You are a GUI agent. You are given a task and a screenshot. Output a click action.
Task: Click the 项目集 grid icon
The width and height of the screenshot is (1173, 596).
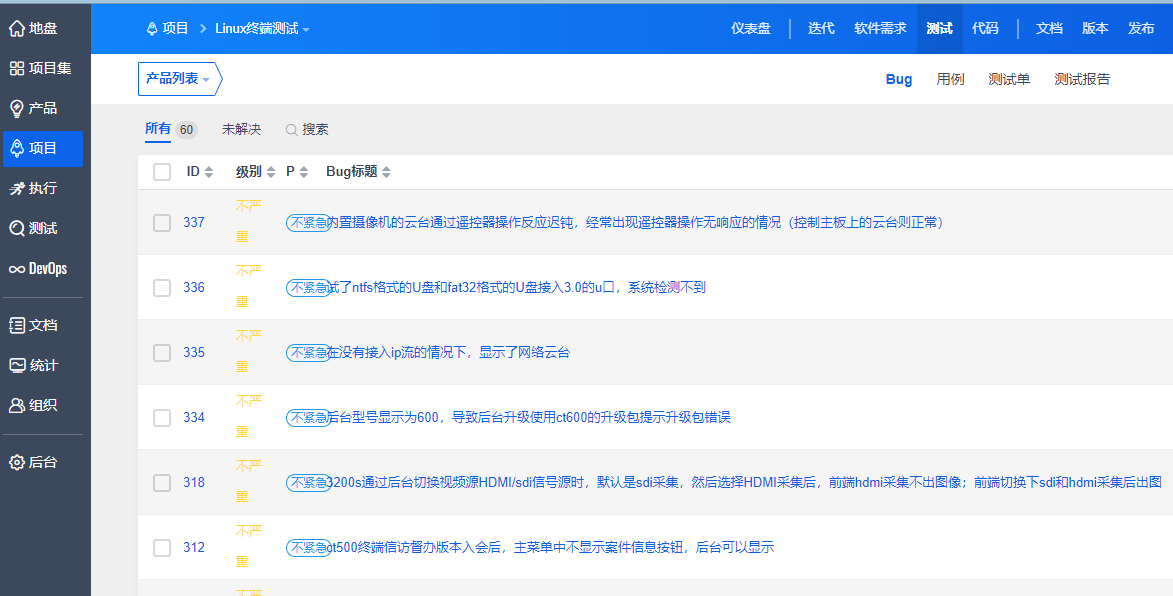17,68
